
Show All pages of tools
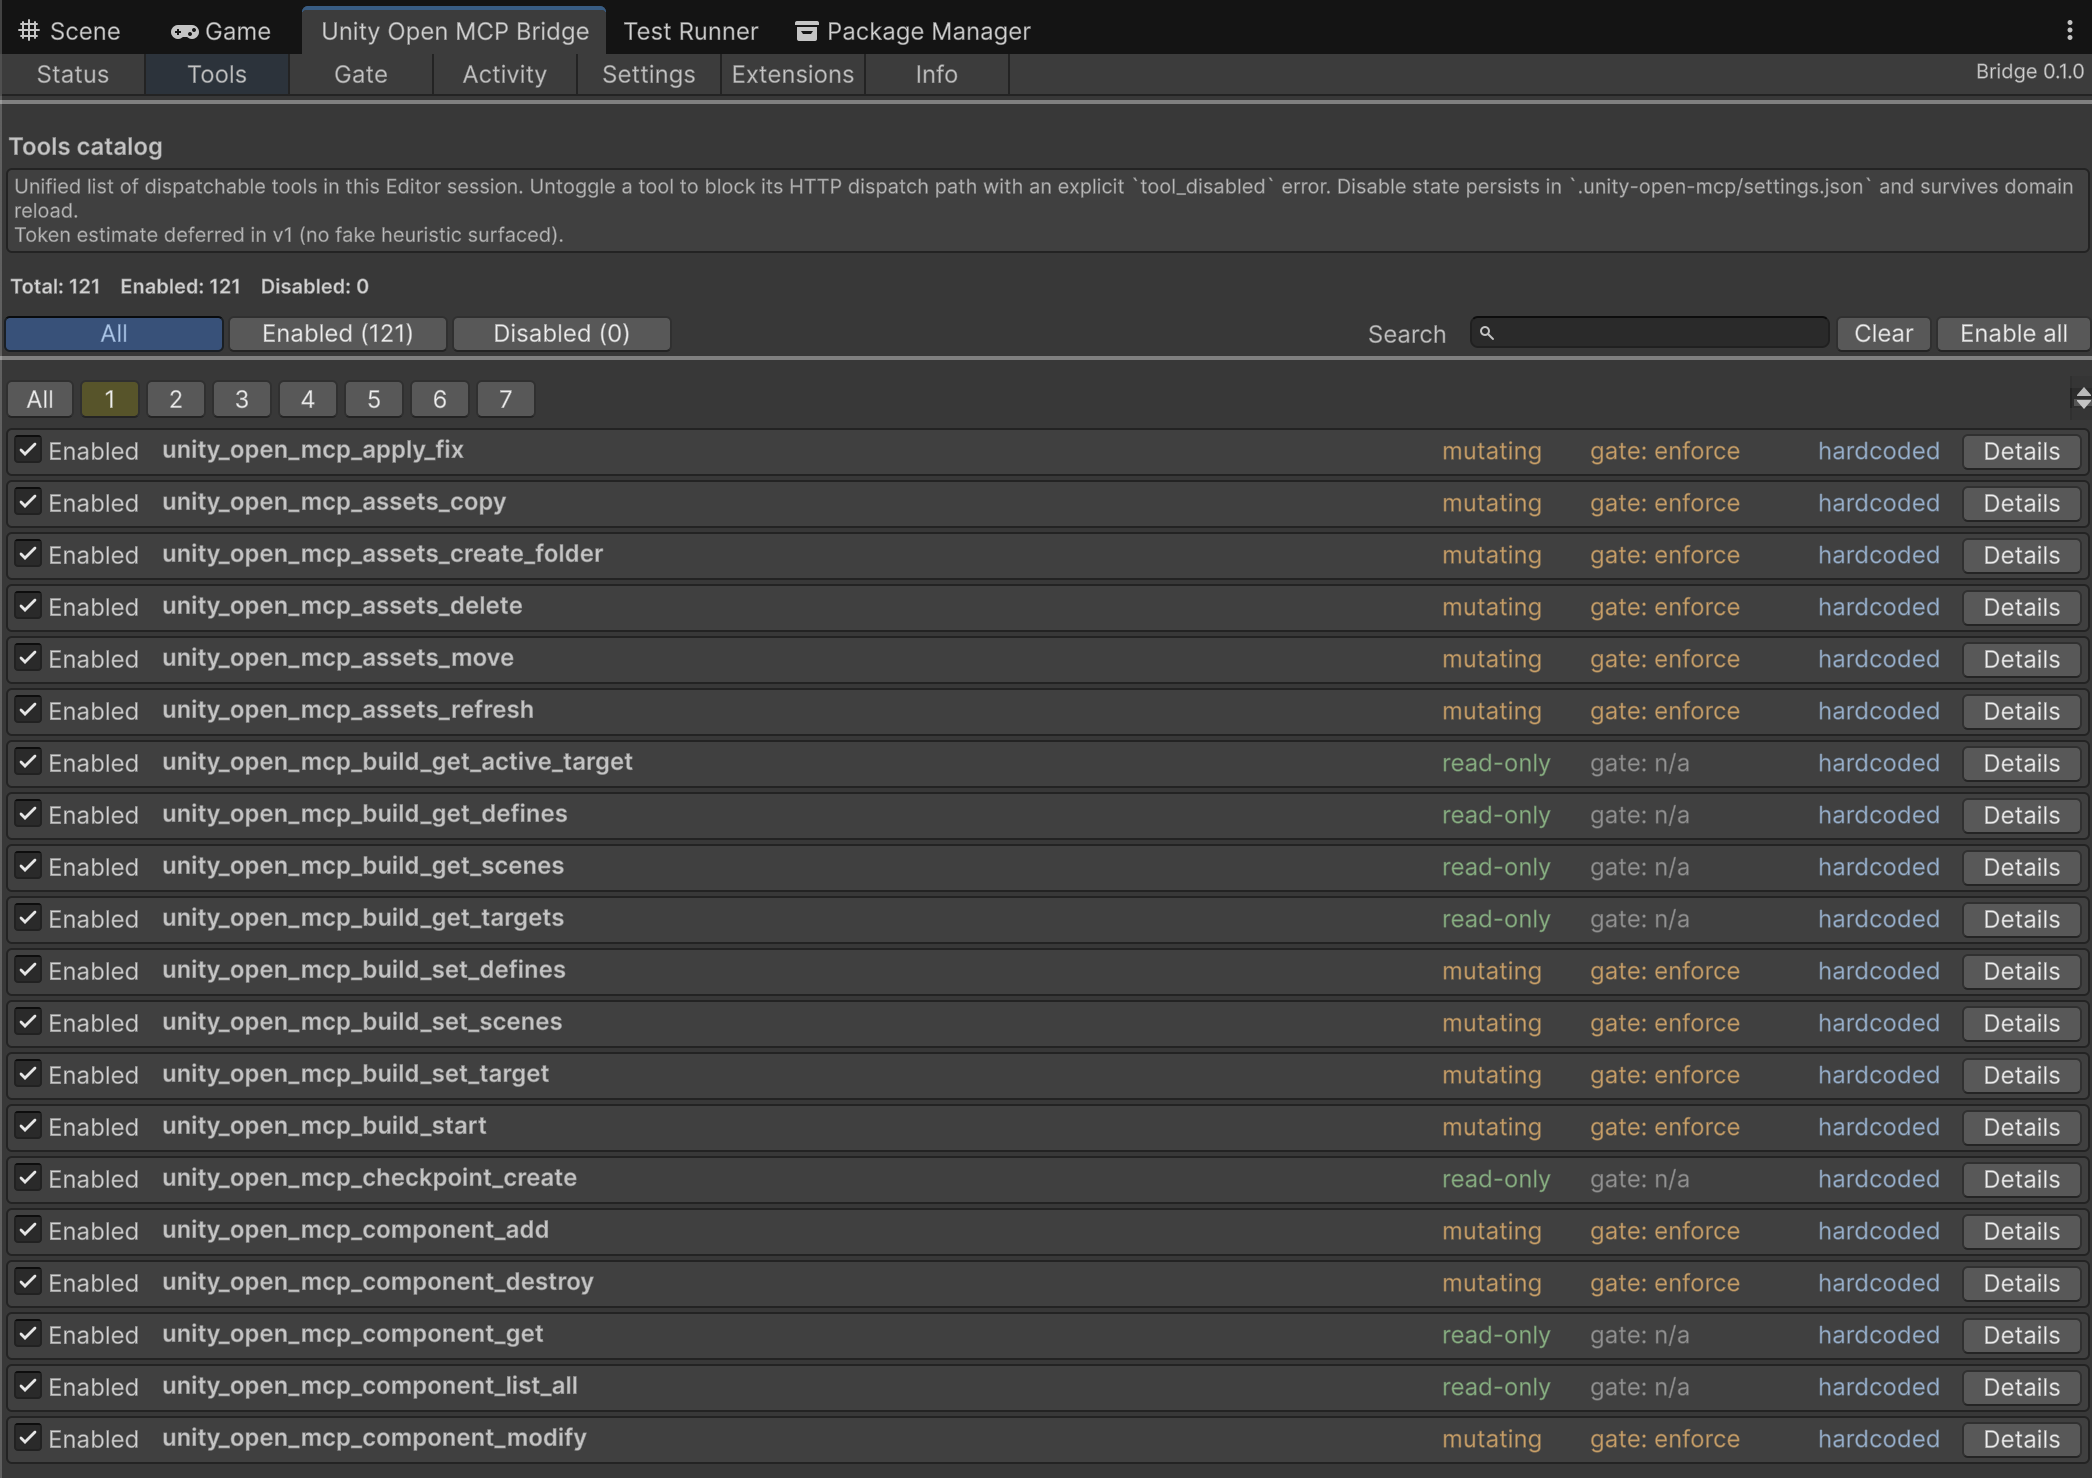coord(40,399)
